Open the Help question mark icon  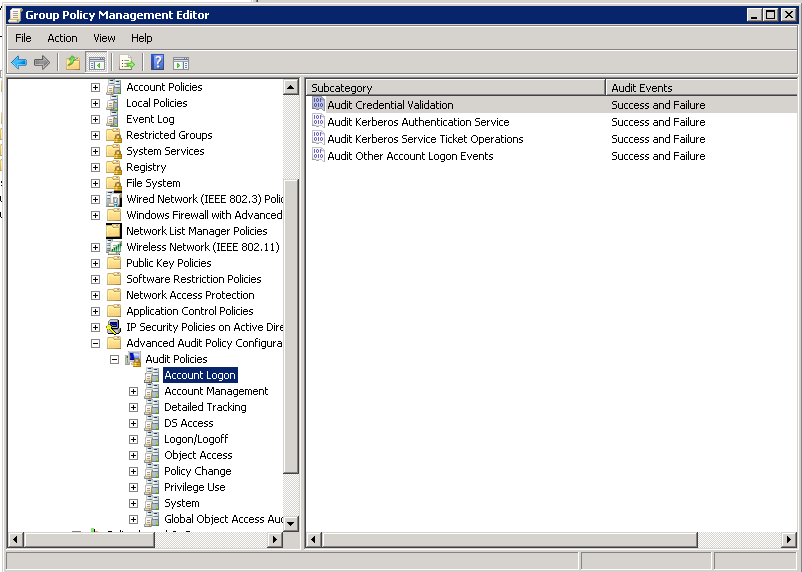[x=158, y=62]
